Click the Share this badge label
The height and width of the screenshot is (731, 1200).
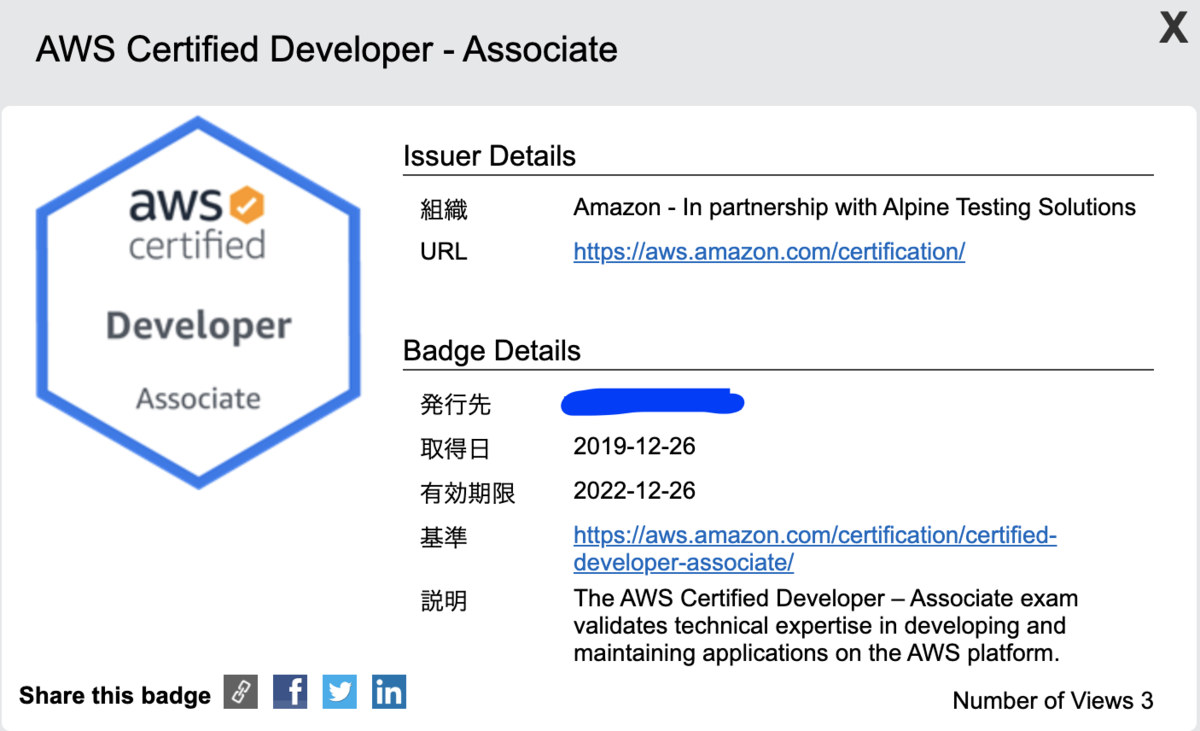(x=115, y=696)
